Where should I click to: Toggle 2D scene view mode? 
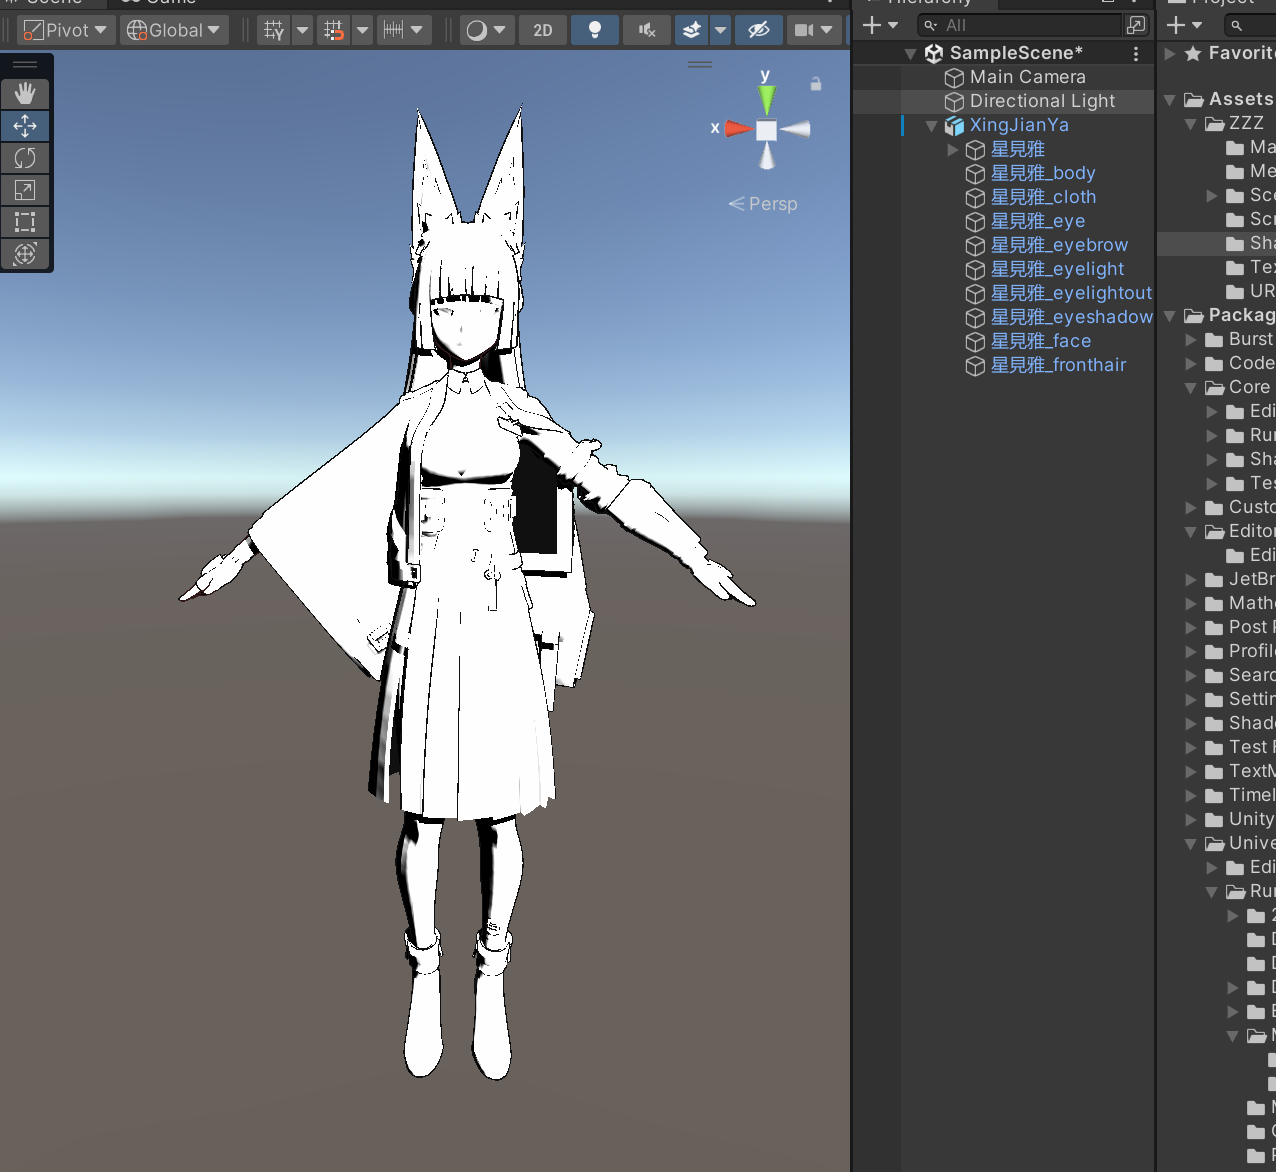pyautogui.click(x=543, y=30)
